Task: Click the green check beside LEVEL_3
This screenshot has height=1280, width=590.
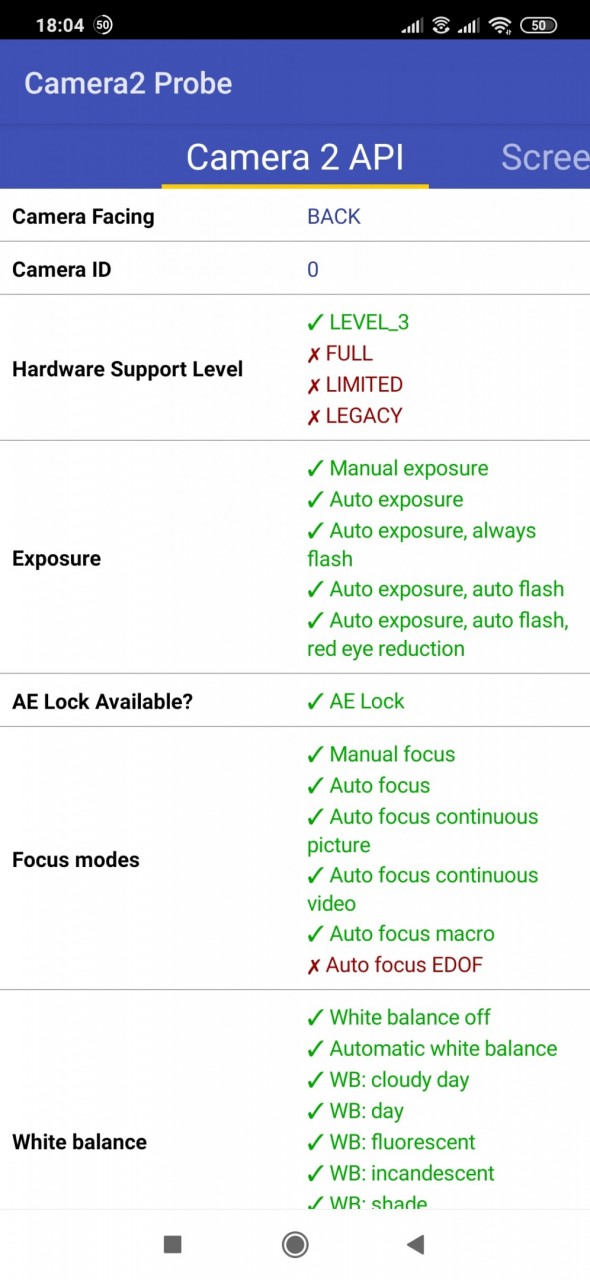Action: point(315,322)
